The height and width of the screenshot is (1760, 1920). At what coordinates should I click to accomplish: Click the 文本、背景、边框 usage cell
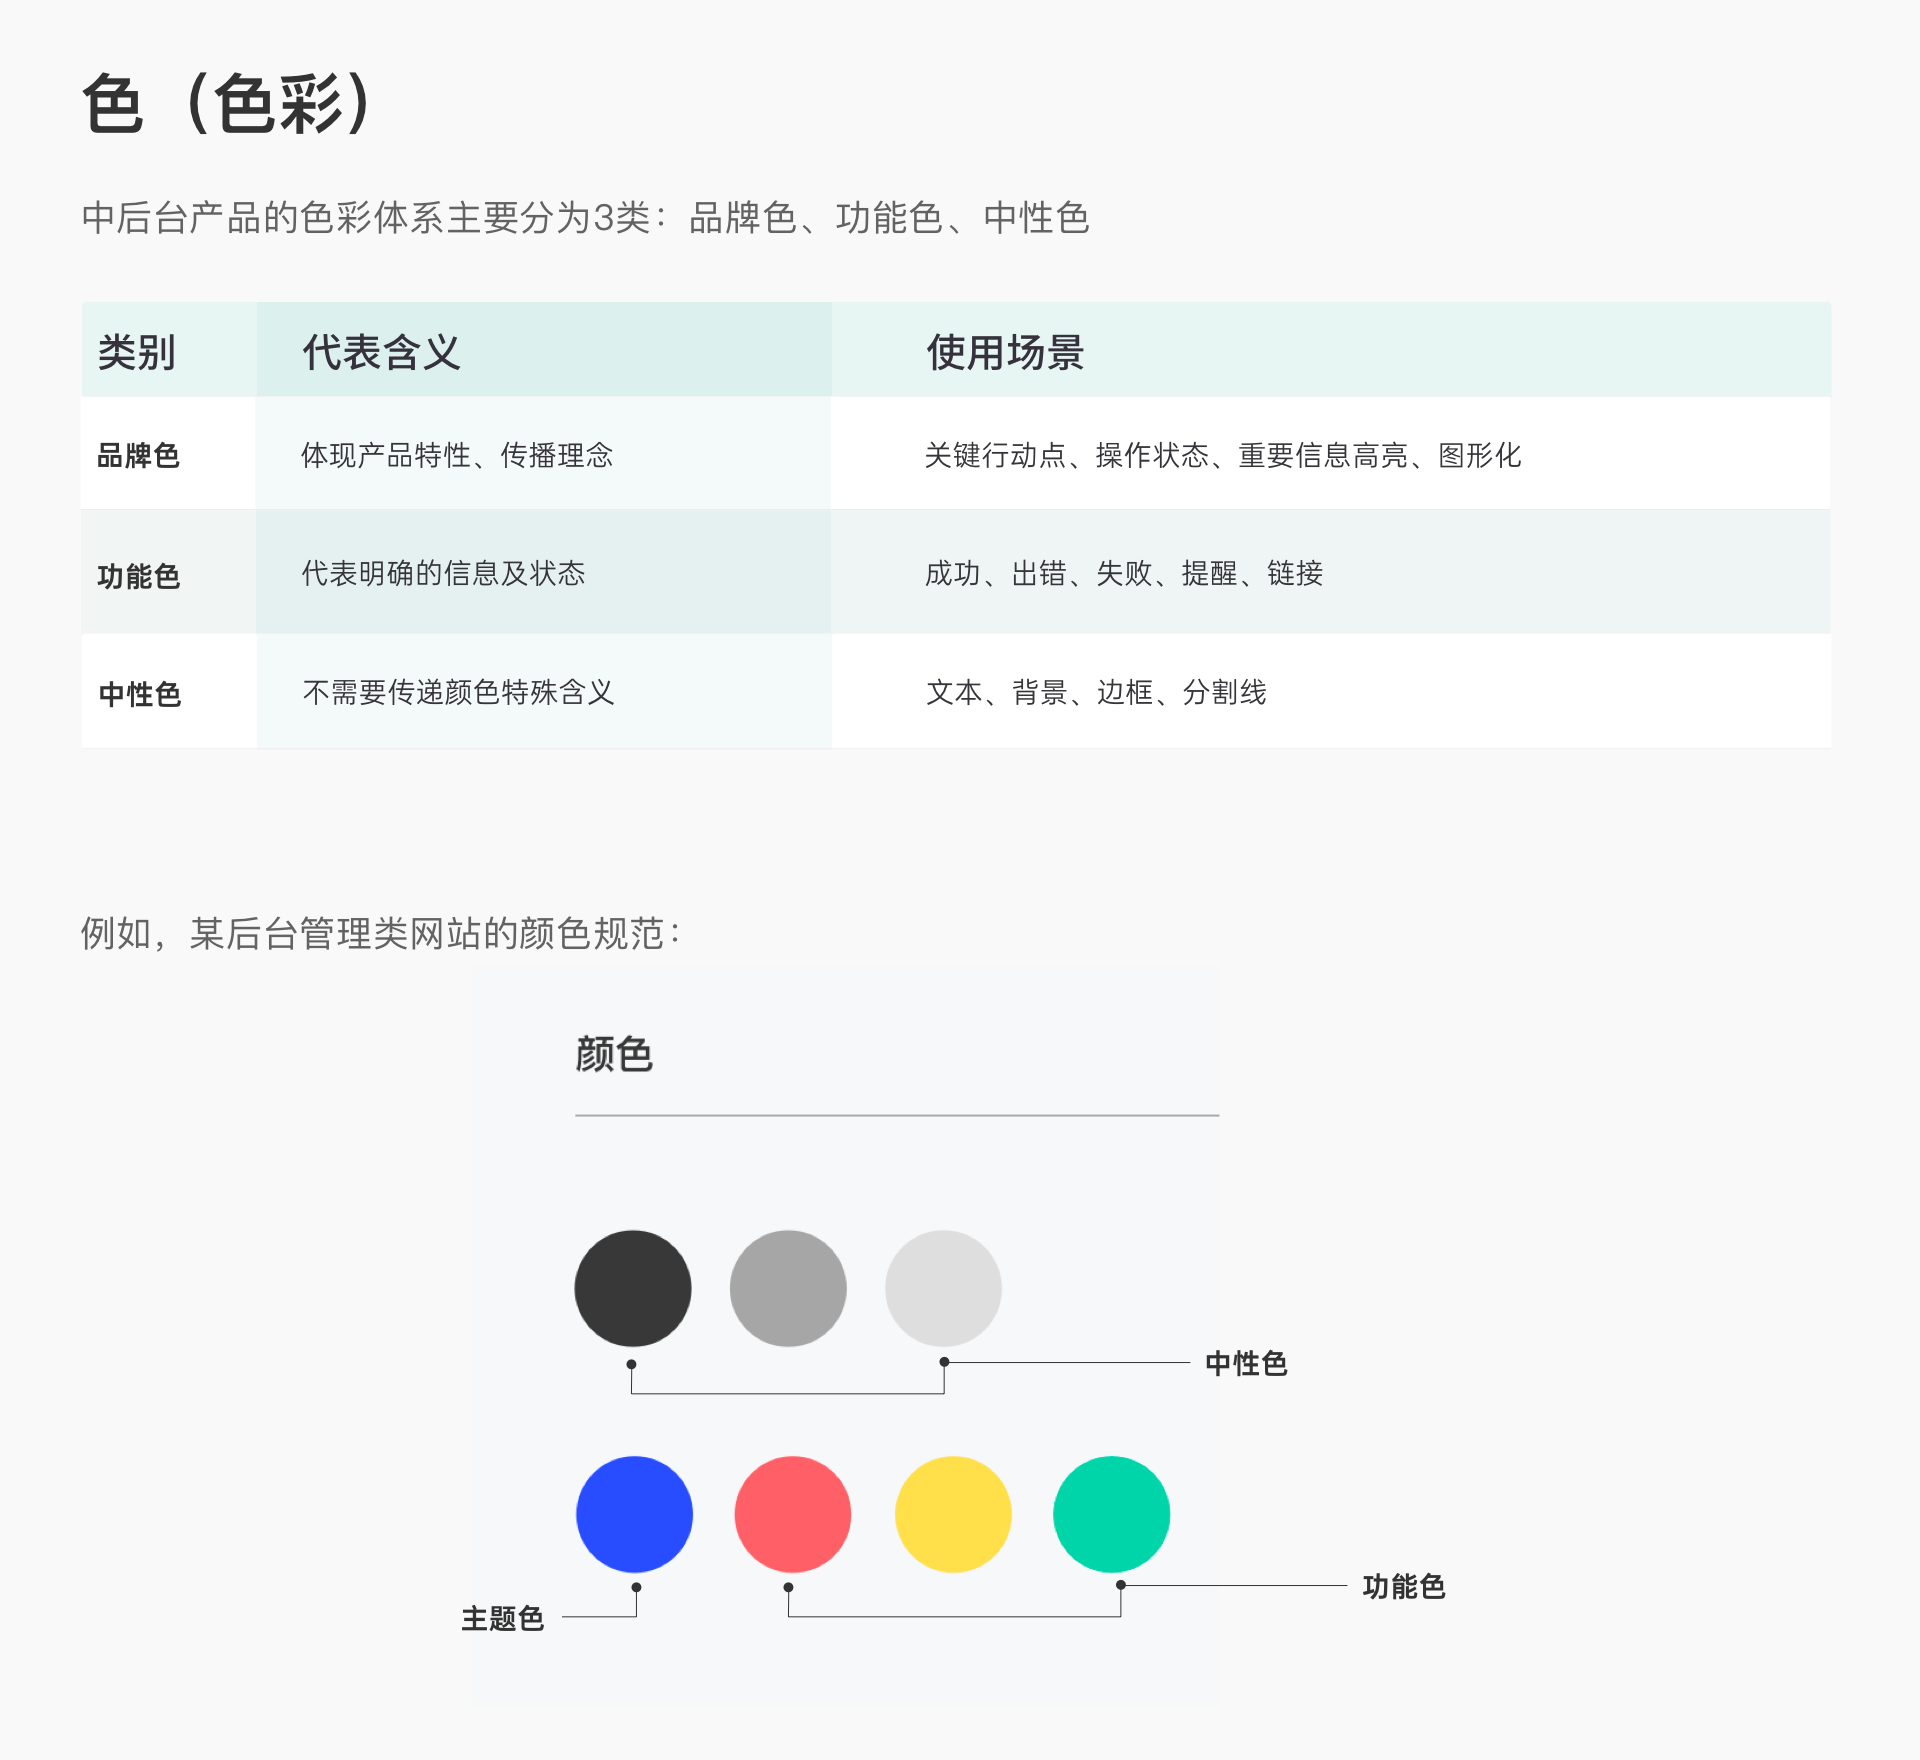1095,692
